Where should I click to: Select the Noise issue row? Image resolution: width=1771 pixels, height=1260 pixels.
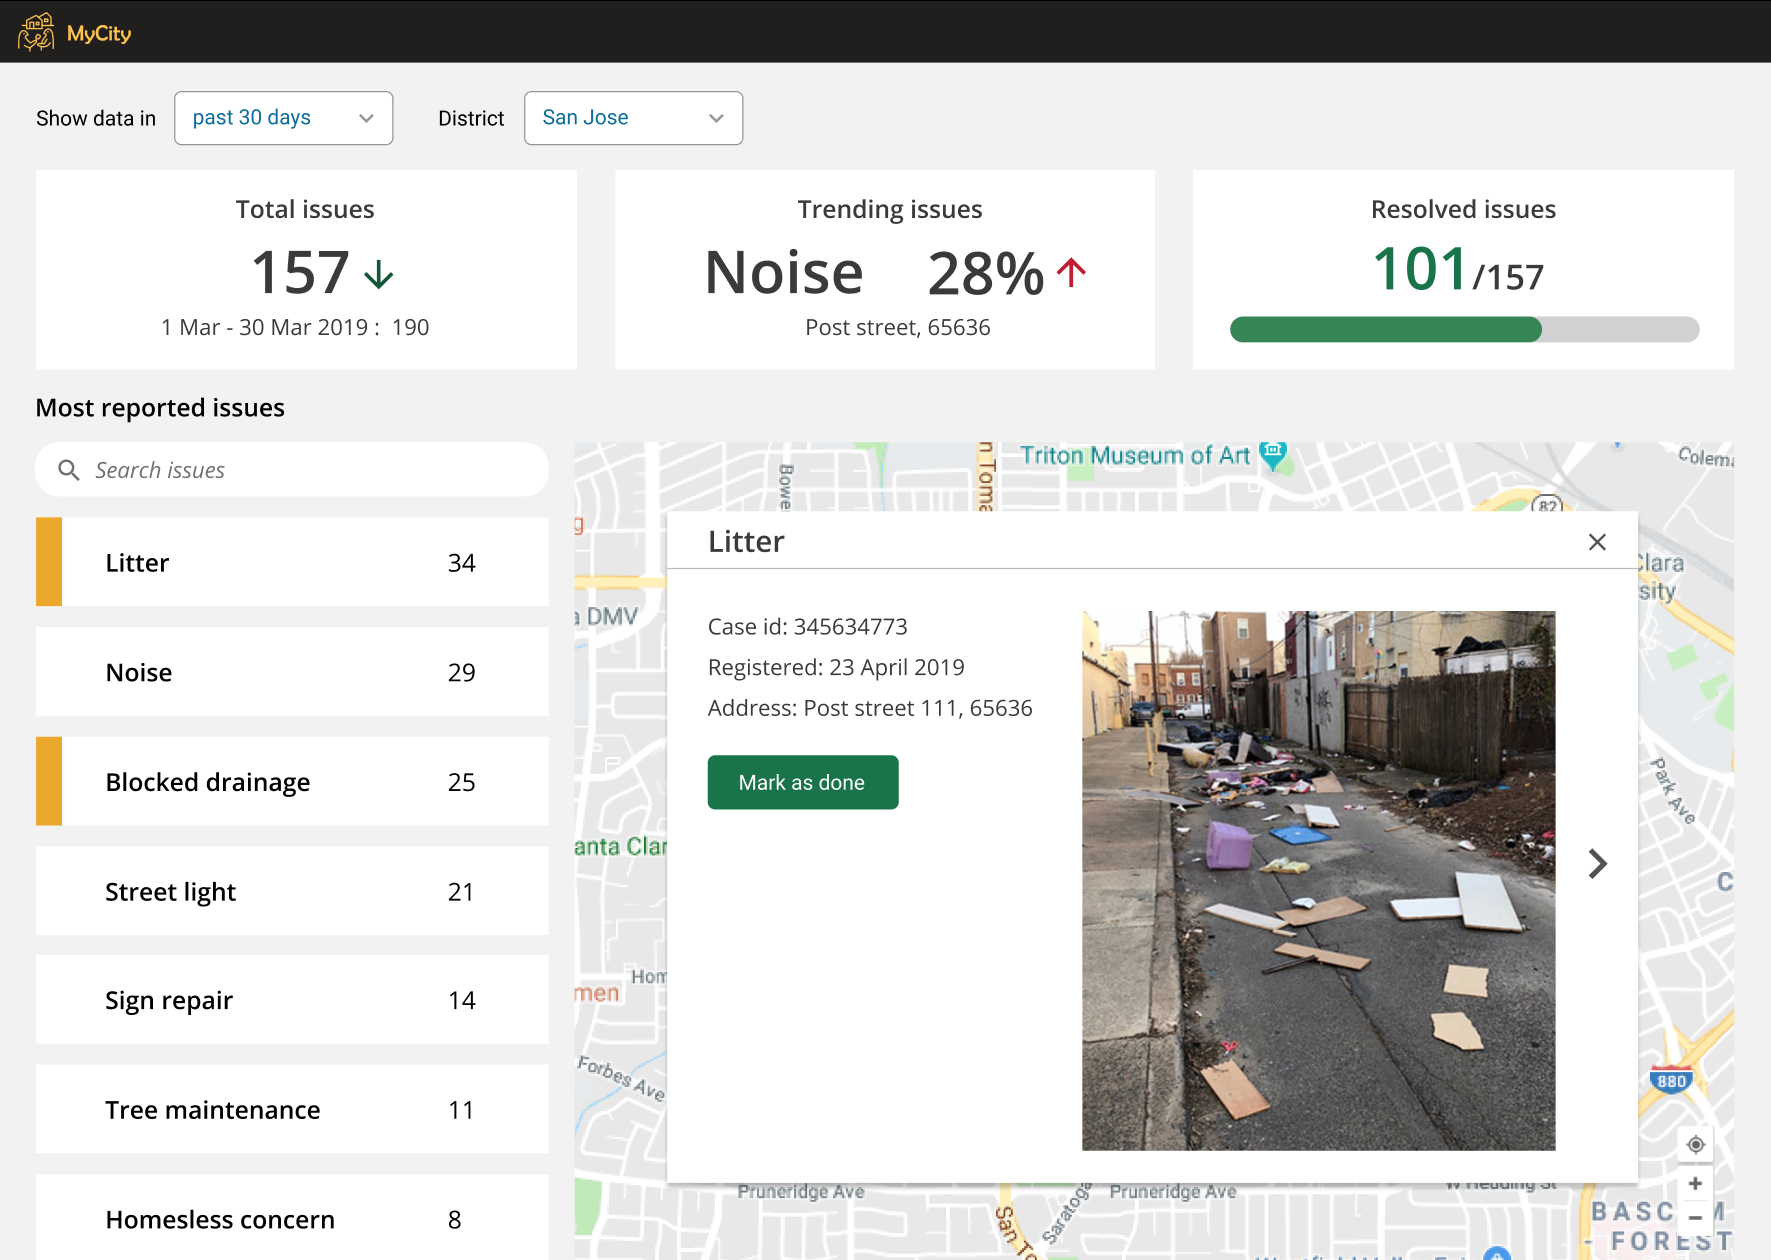(x=292, y=672)
